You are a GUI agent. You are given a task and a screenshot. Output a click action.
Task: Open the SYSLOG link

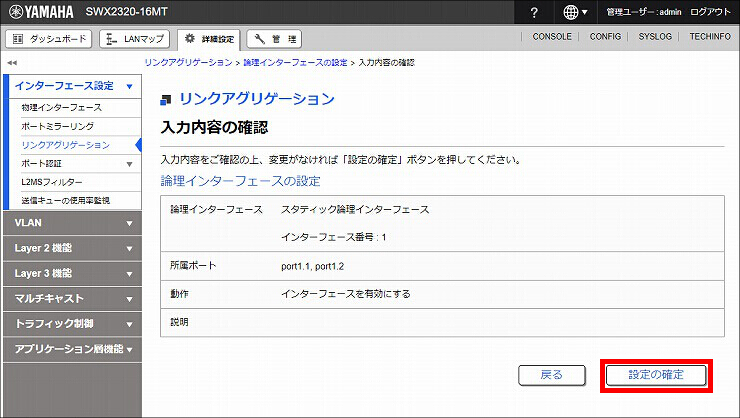pos(655,36)
